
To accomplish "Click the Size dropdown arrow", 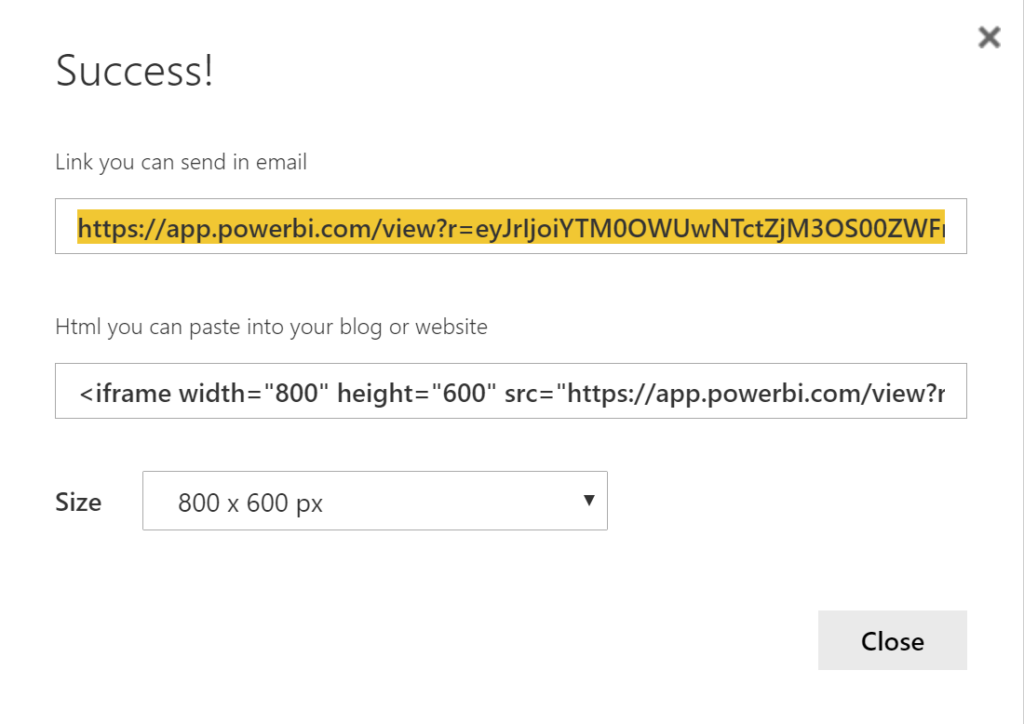I will pyautogui.click(x=590, y=500).
